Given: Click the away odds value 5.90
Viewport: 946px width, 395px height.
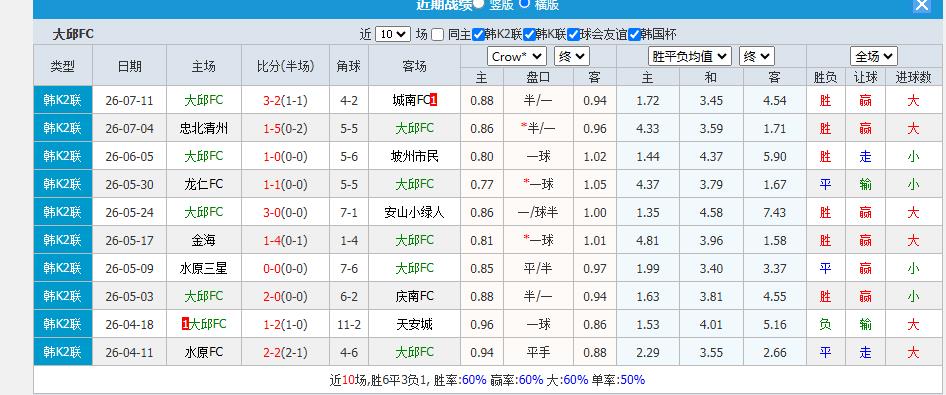Looking at the screenshot, I should (x=775, y=157).
